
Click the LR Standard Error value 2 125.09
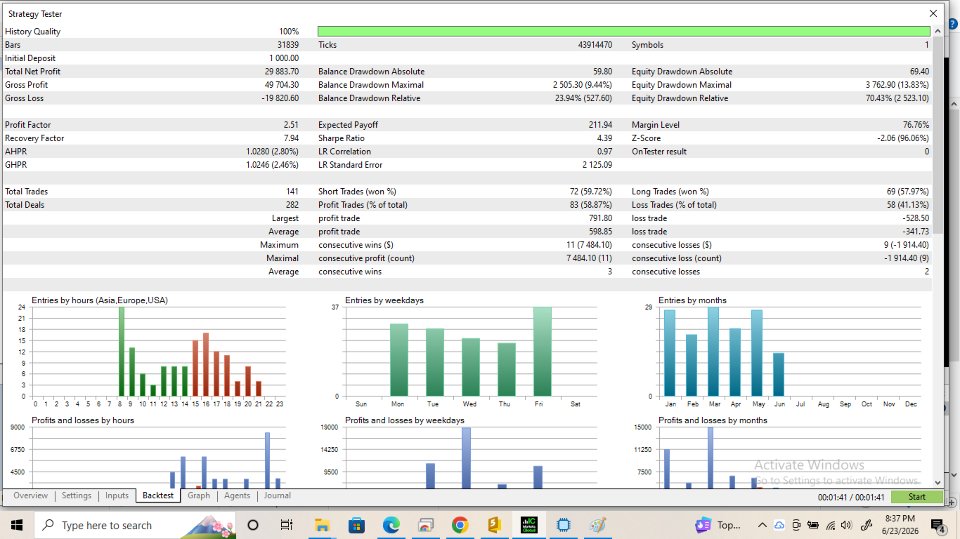coord(597,165)
